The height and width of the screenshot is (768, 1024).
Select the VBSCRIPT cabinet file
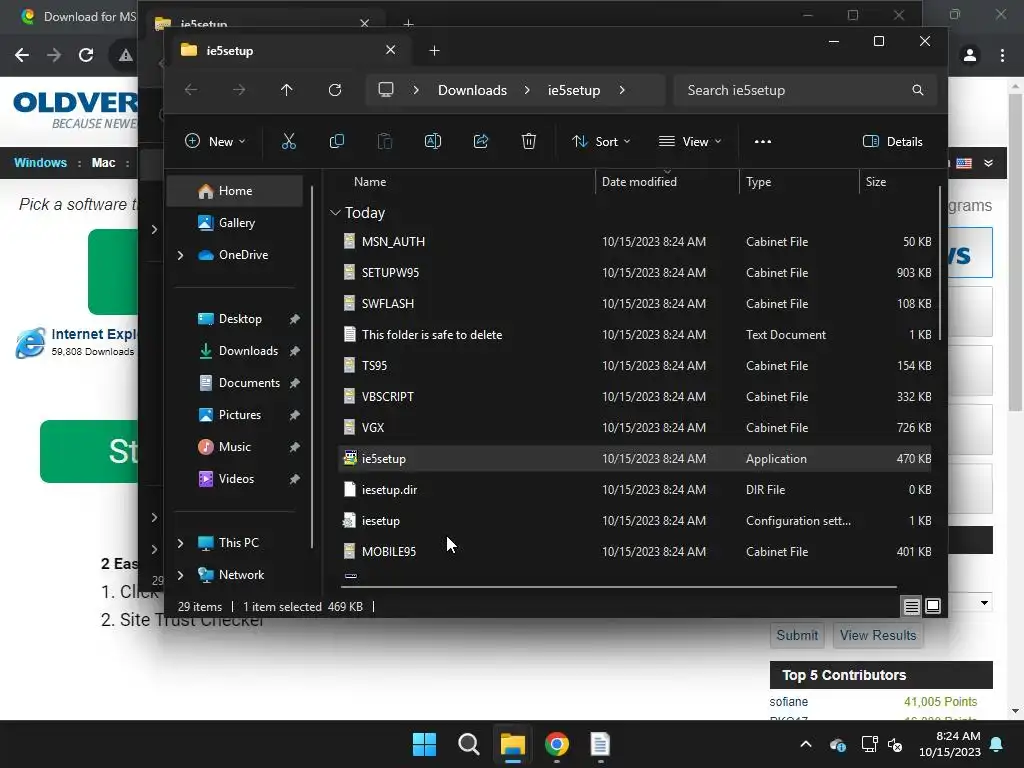pyautogui.click(x=635, y=396)
